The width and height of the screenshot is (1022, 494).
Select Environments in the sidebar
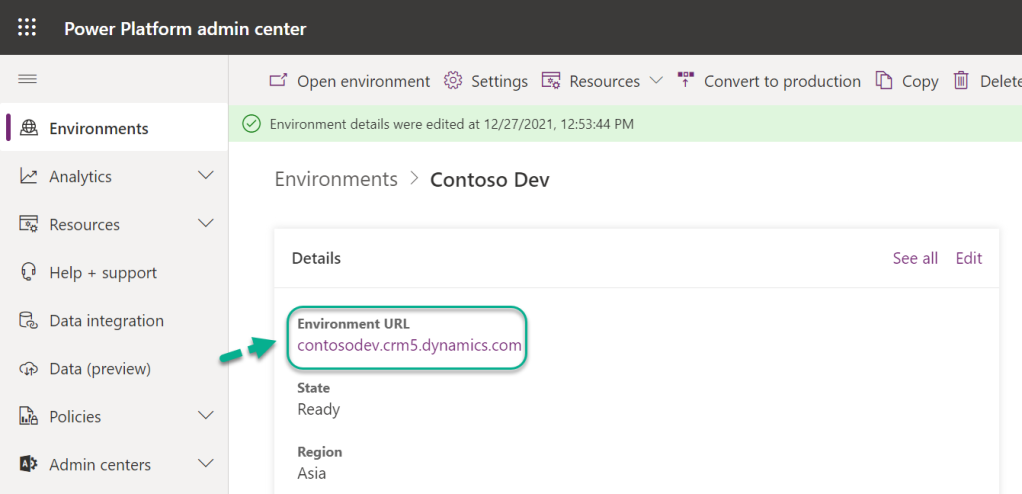click(x=114, y=128)
